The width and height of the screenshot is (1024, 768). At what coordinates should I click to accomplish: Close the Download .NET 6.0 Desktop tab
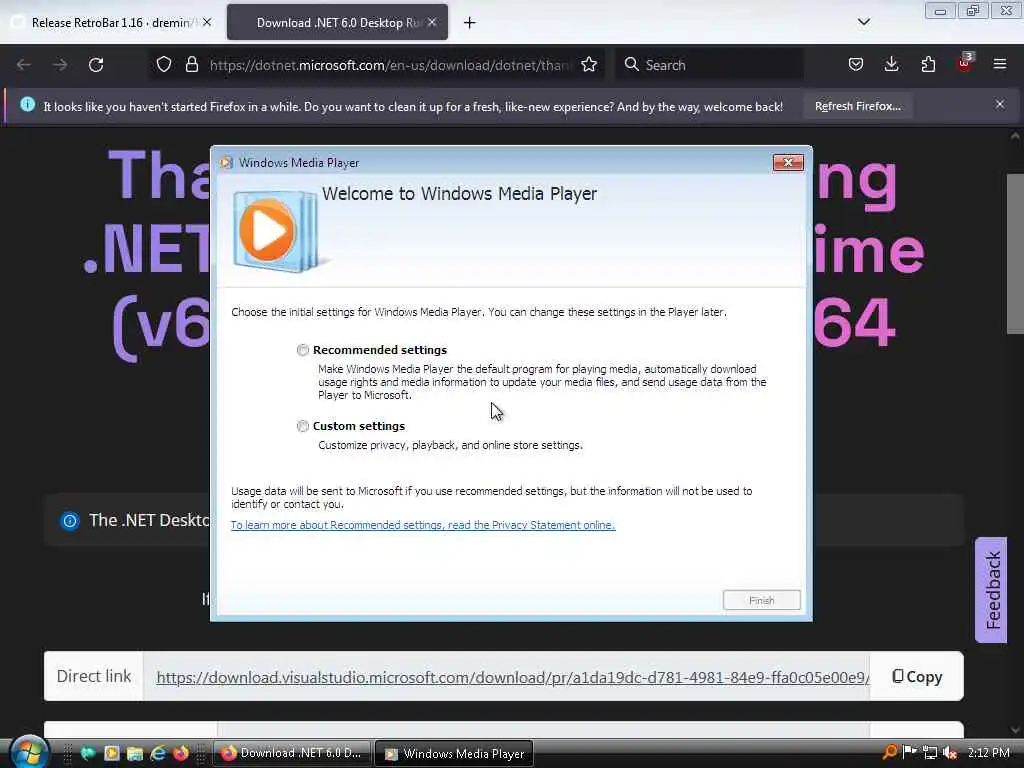432,22
